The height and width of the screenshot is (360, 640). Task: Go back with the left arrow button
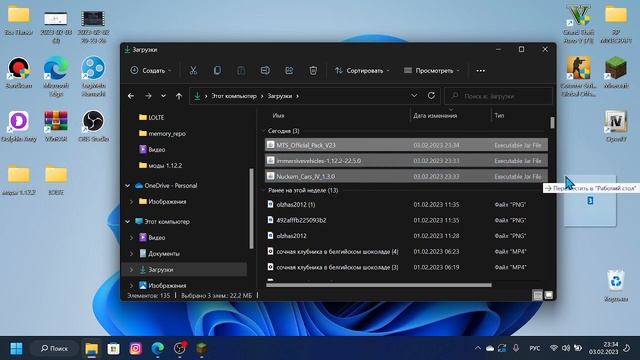(x=131, y=96)
